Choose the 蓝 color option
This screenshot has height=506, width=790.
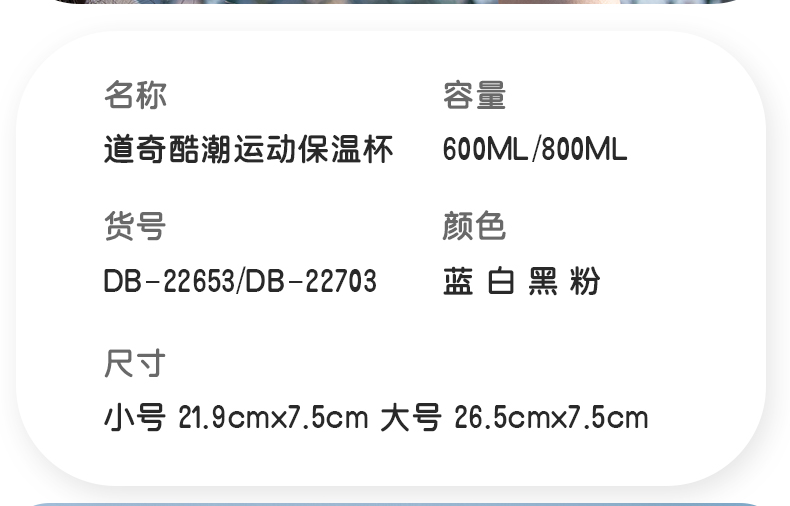pos(458,281)
